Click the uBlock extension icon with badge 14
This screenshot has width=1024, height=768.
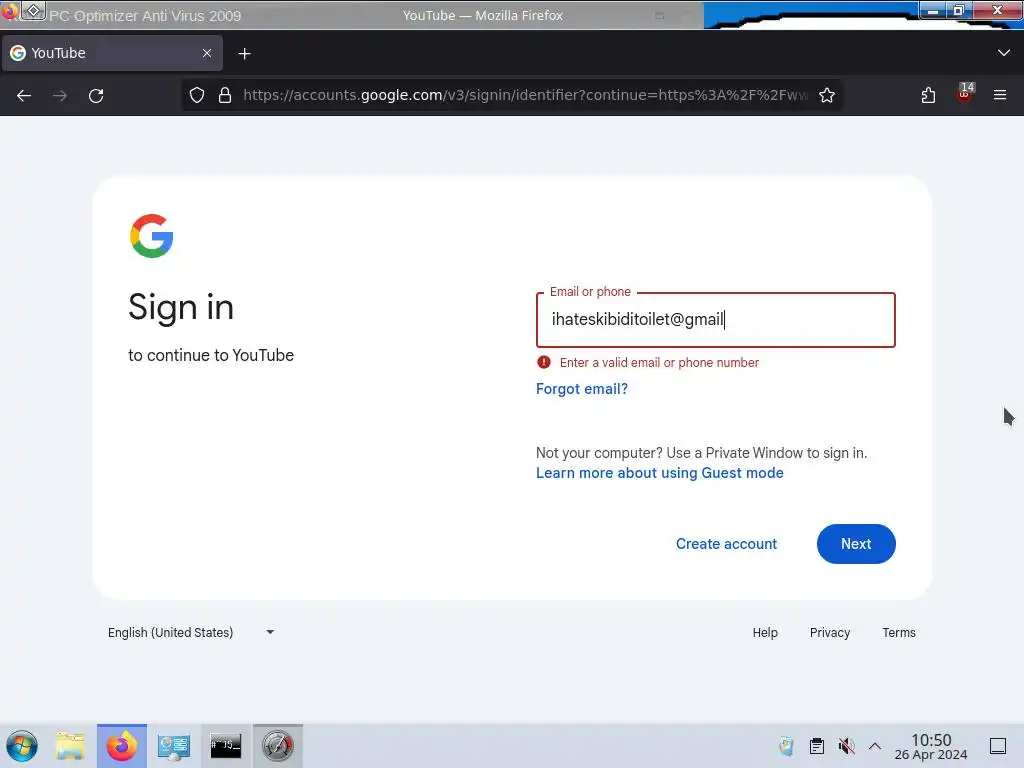965,93
